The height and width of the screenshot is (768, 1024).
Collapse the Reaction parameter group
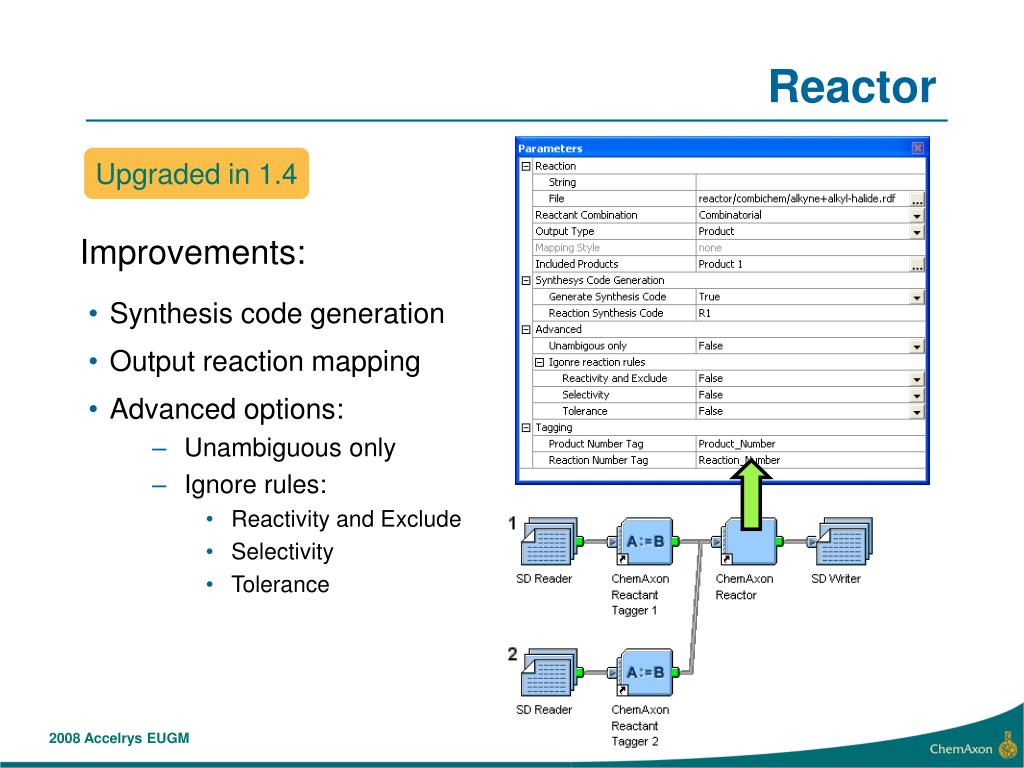(526, 167)
